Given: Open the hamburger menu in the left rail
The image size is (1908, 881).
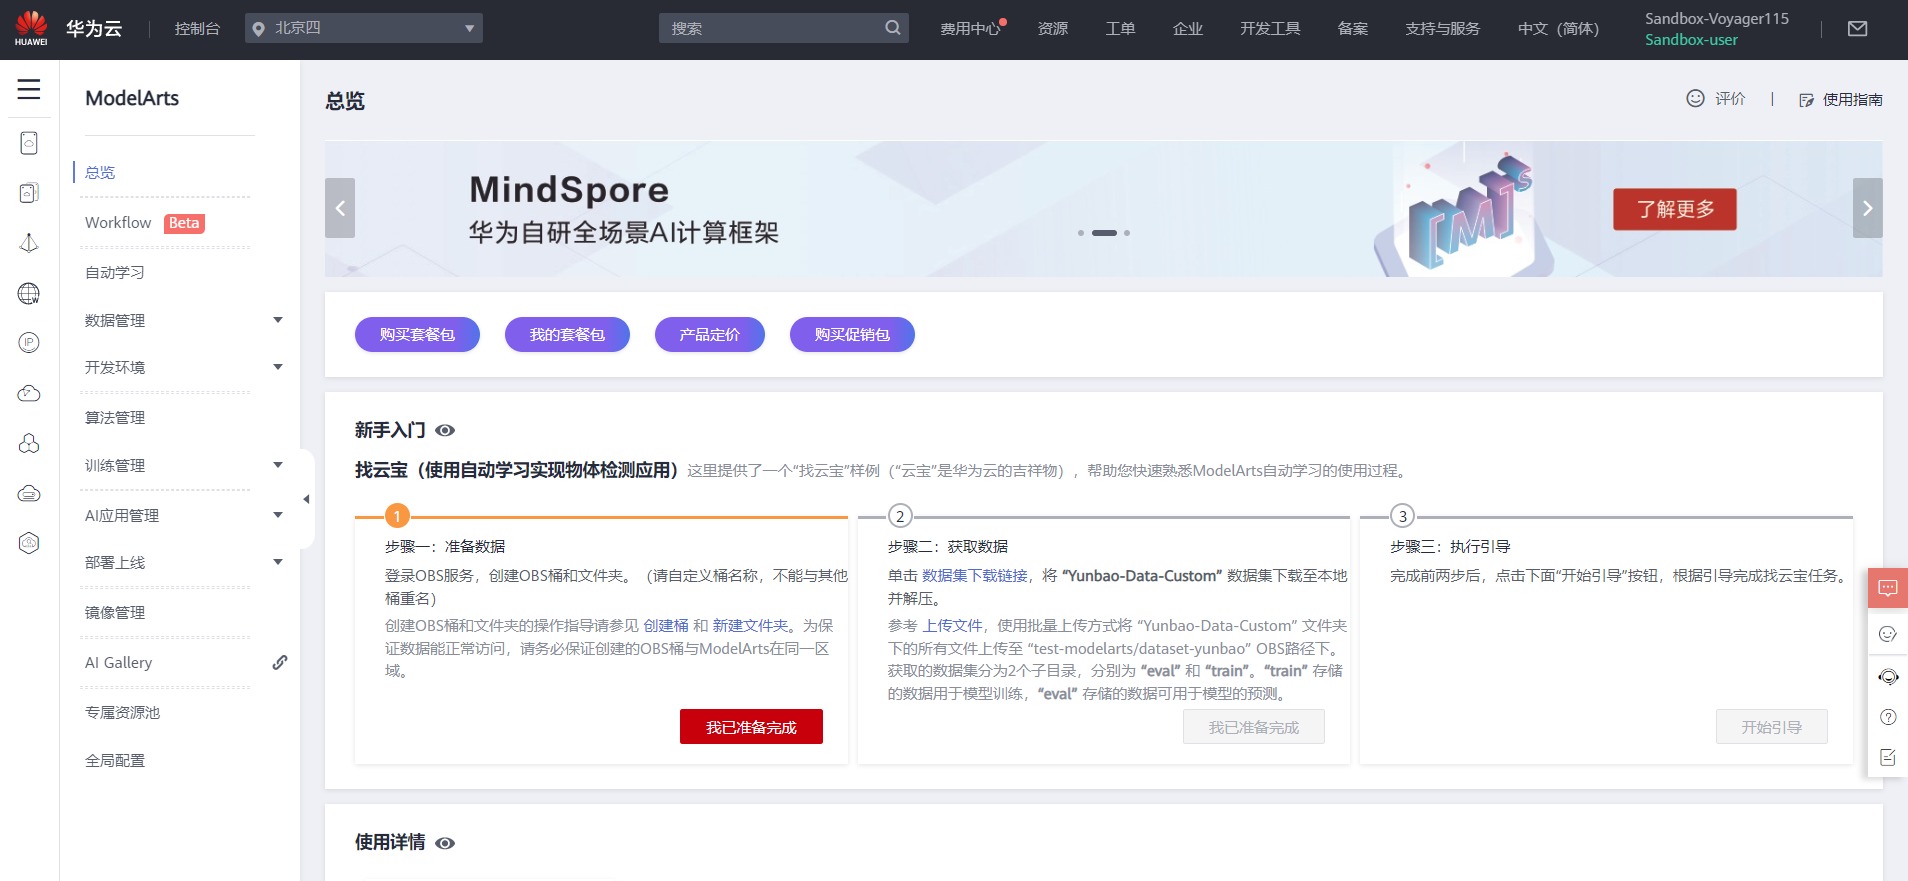Looking at the screenshot, I should coord(29,89).
